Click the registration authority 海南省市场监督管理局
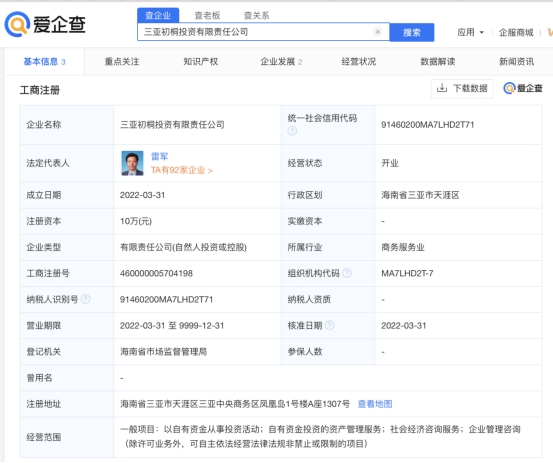The width and height of the screenshot is (553, 463). (x=163, y=352)
